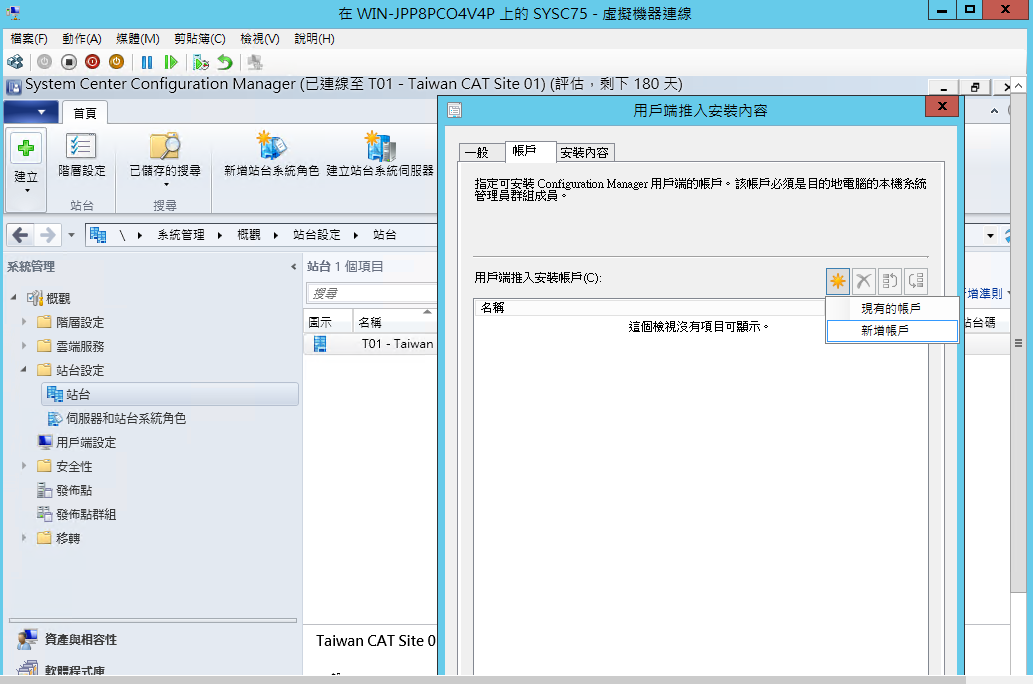
Task: Open the 檔案(F) menu
Action: coord(29,39)
